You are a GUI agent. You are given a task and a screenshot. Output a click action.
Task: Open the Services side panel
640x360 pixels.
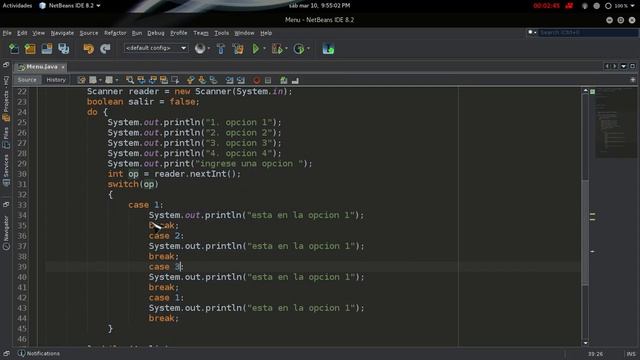click(6, 170)
